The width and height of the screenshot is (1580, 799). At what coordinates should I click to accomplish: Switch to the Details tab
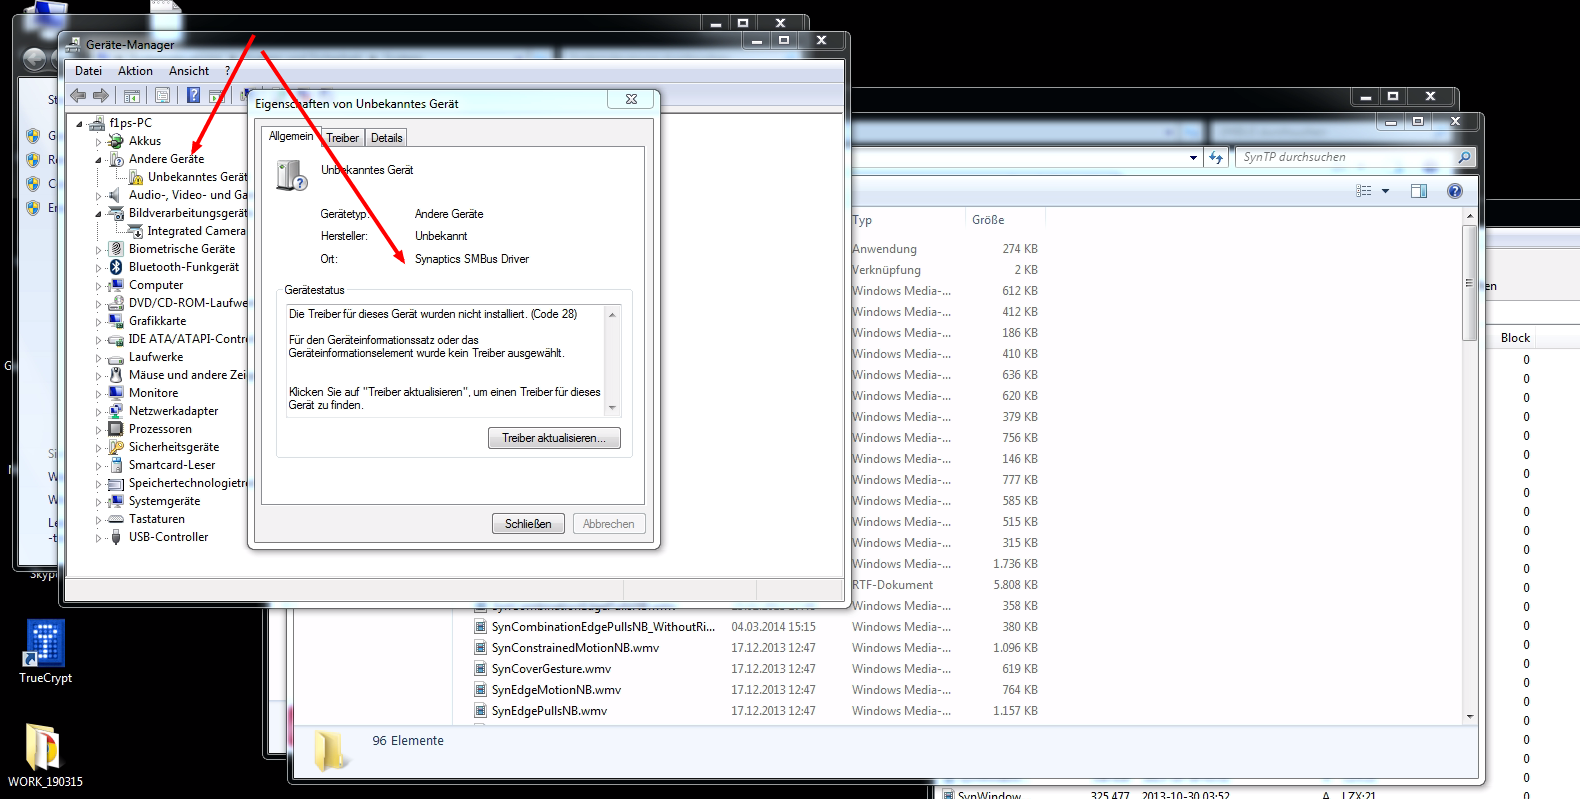point(386,138)
